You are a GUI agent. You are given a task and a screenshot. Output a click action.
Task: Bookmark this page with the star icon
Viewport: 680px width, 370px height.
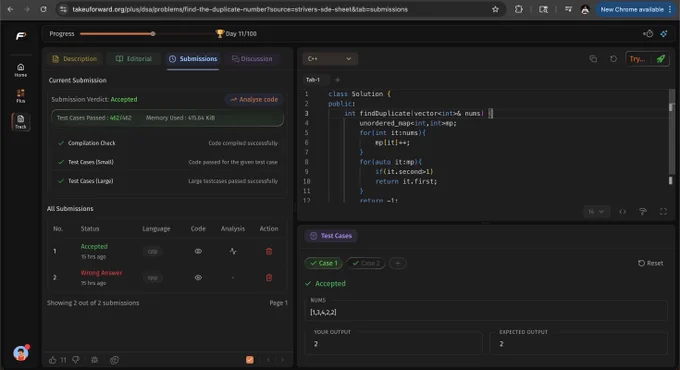pos(495,9)
